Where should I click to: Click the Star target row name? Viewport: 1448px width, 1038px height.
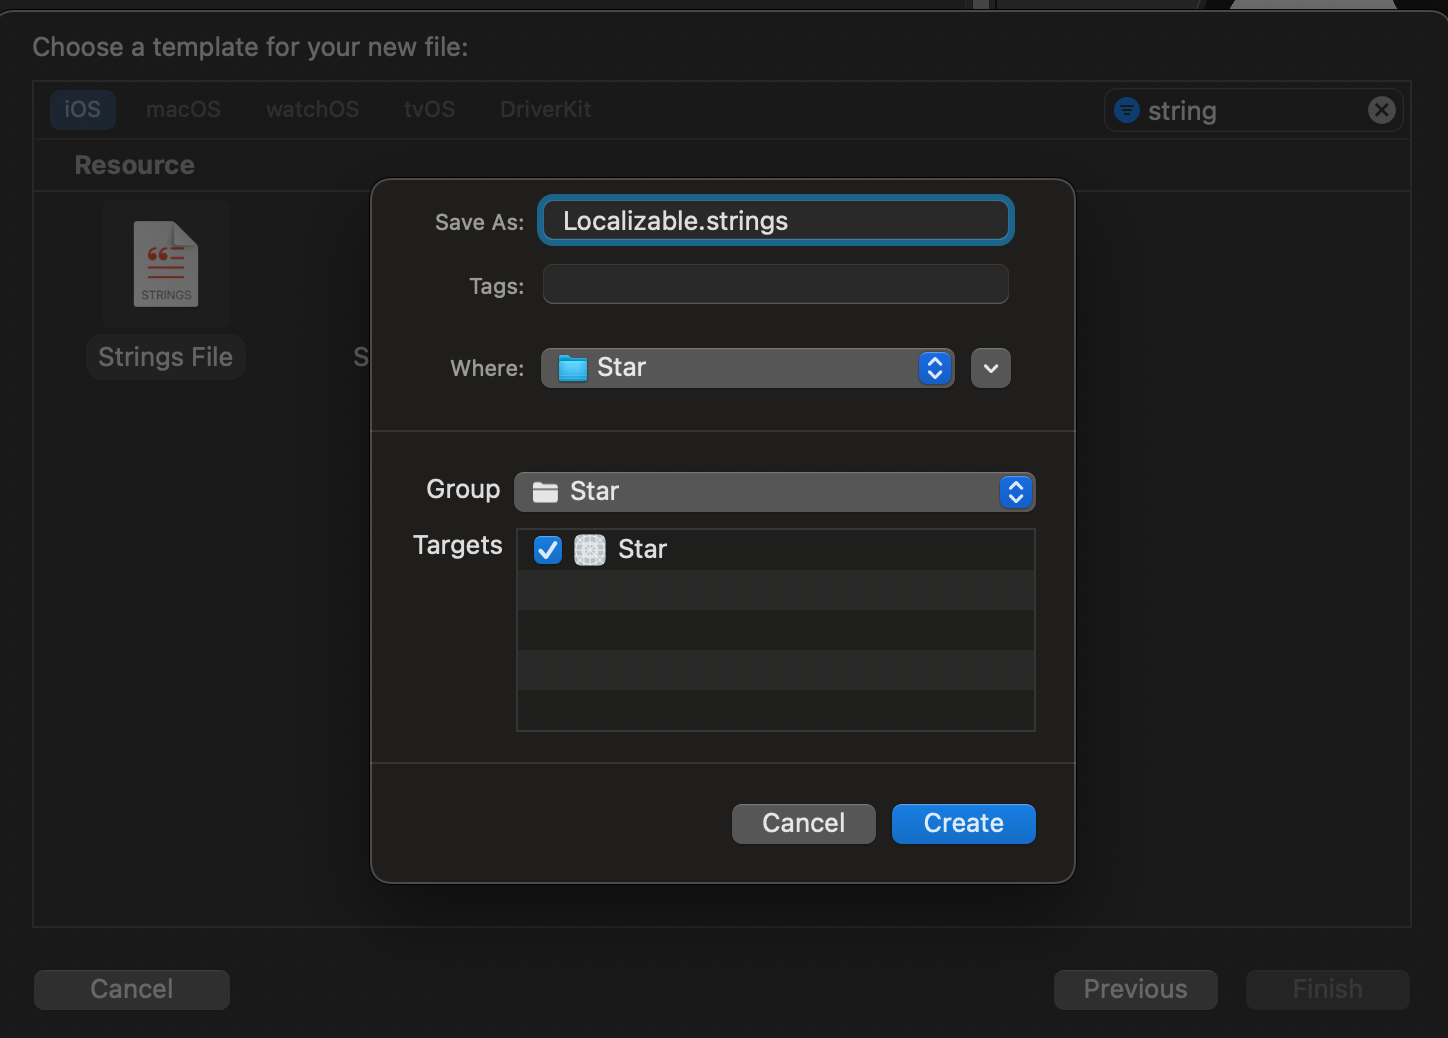(x=642, y=550)
